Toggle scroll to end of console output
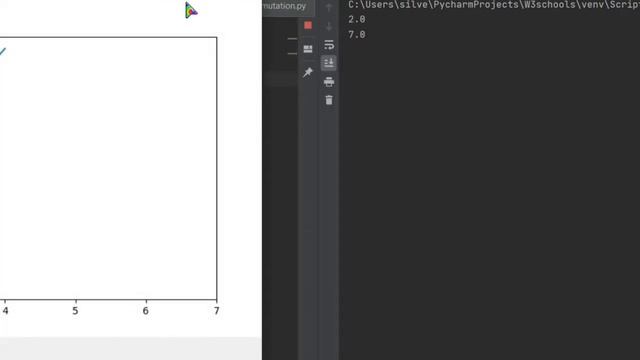 [329, 63]
